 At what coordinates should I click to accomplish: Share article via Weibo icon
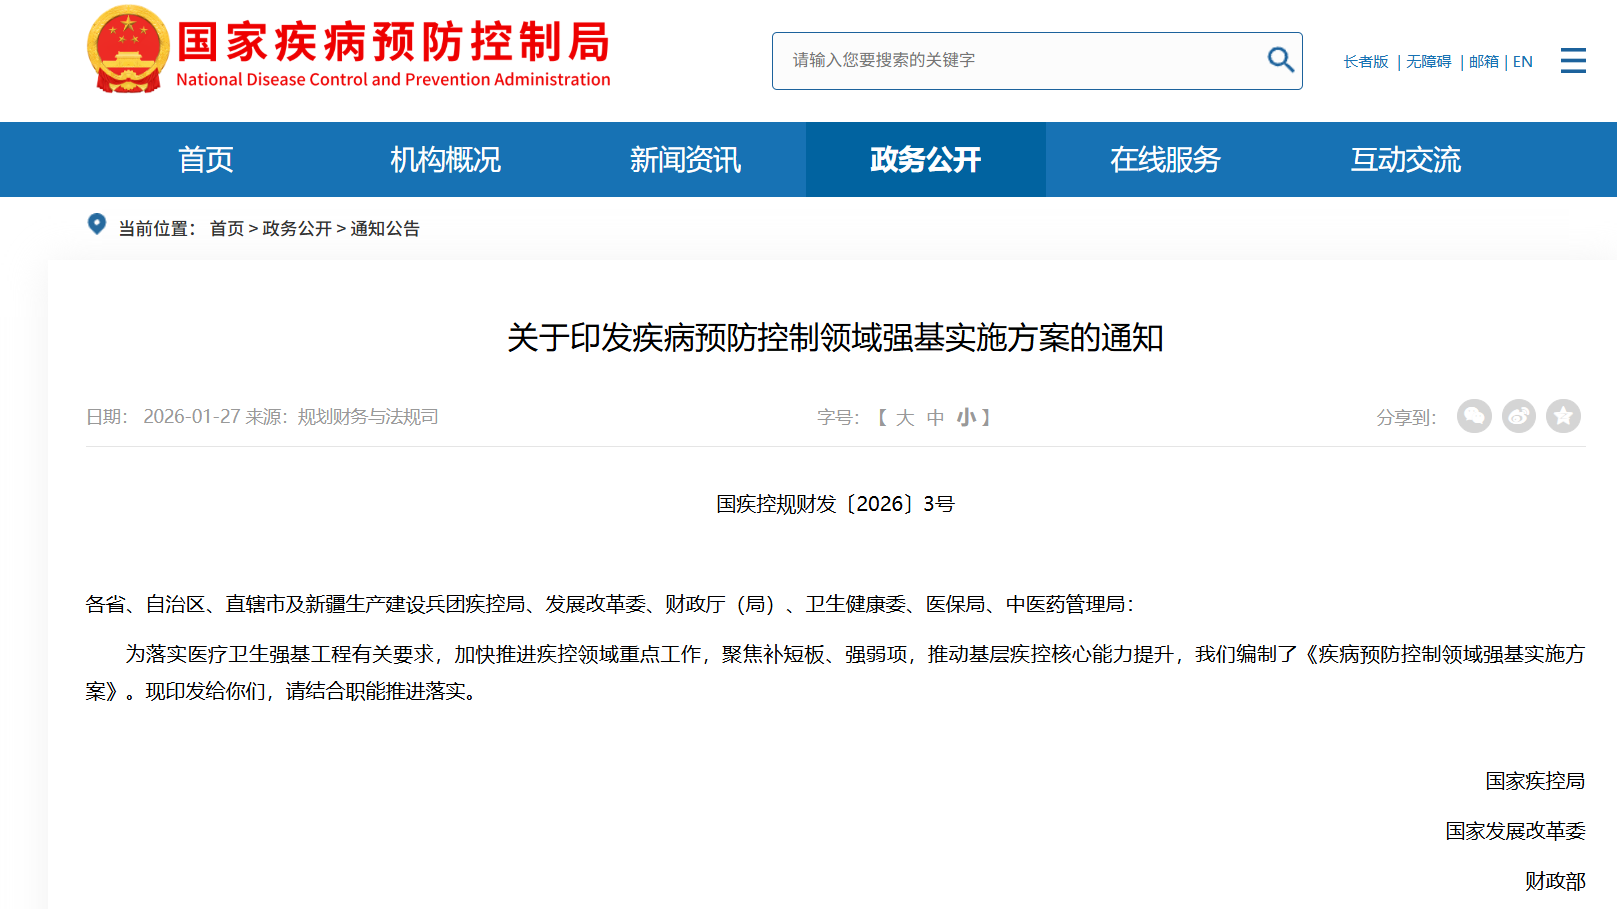[1519, 416]
